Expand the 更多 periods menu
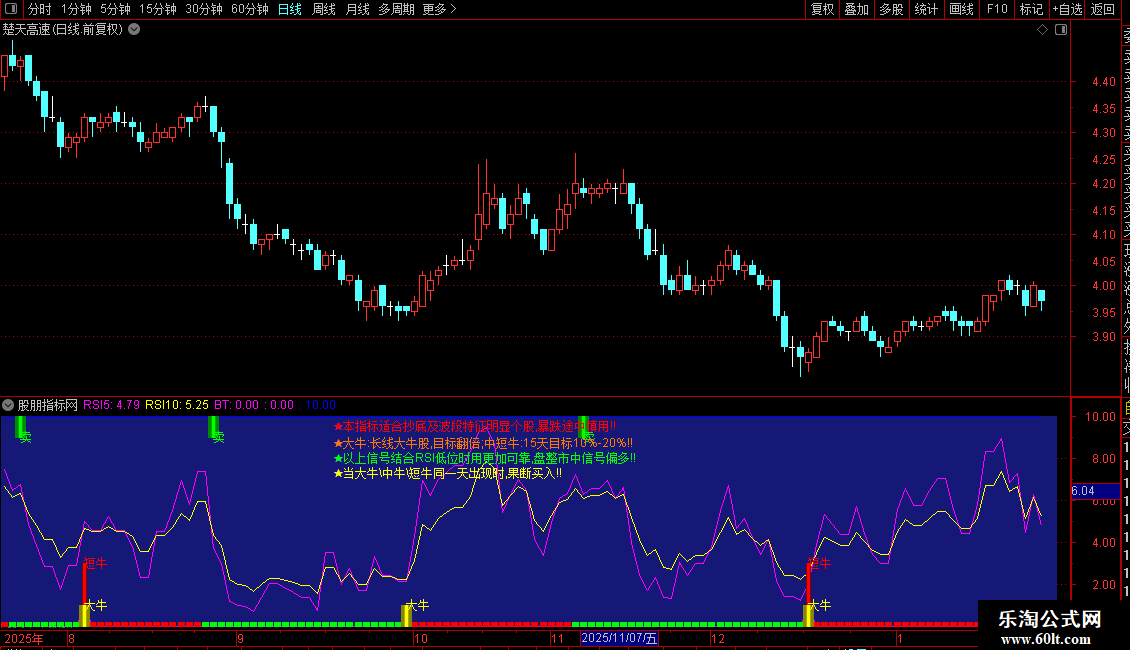 [x=439, y=9]
